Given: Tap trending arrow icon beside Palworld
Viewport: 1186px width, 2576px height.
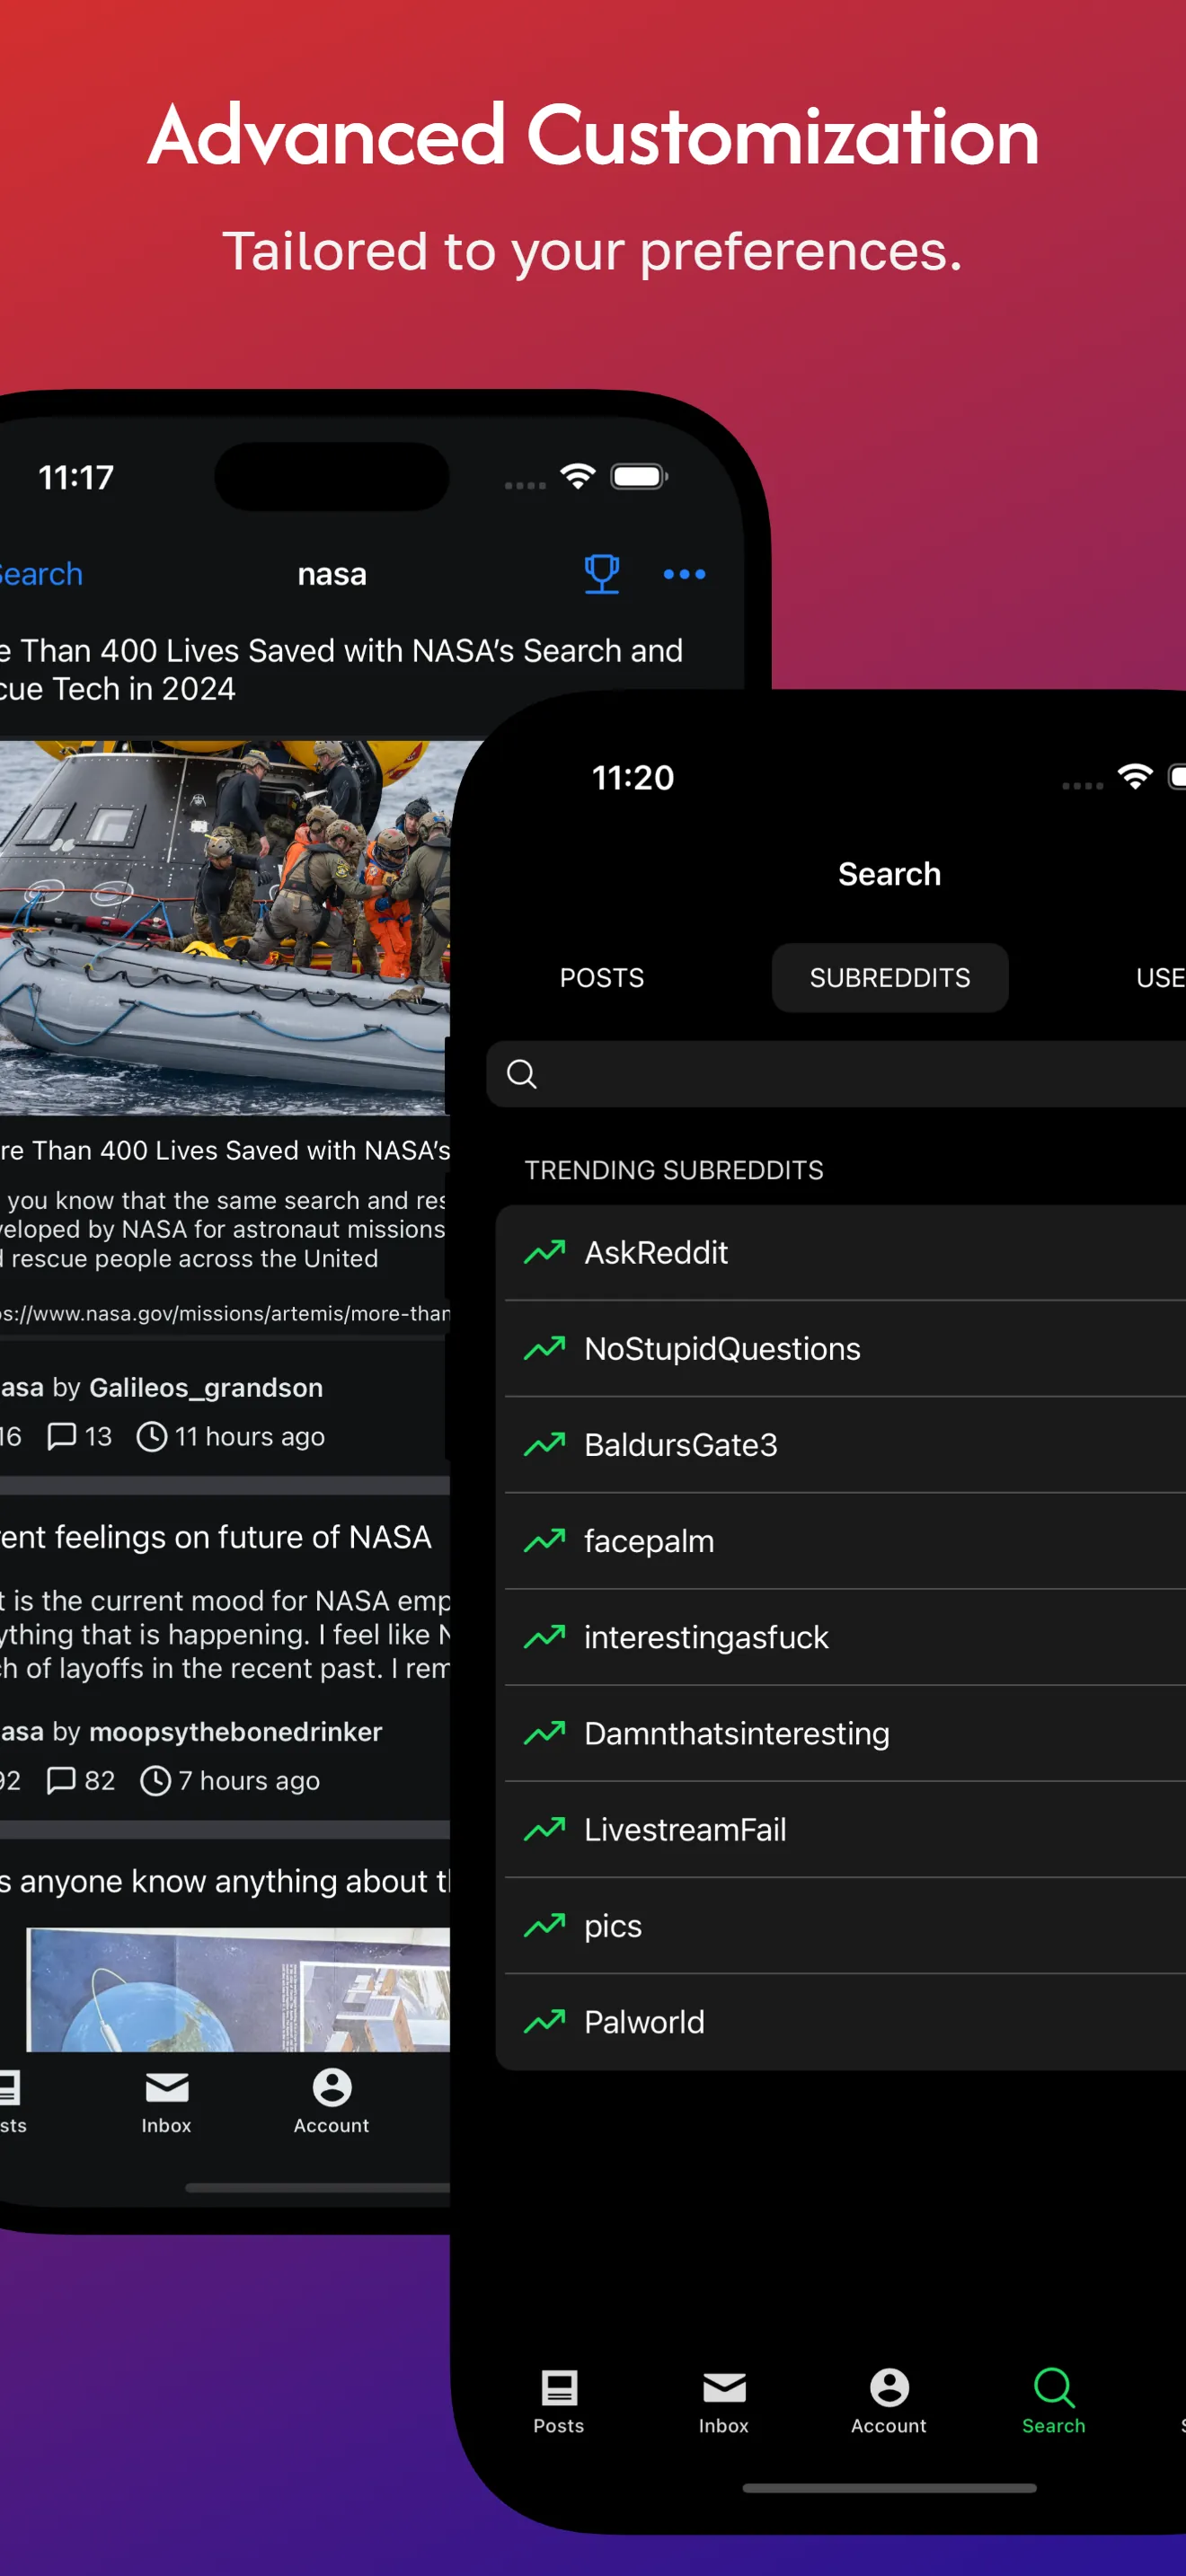Looking at the screenshot, I should 544,2020.
